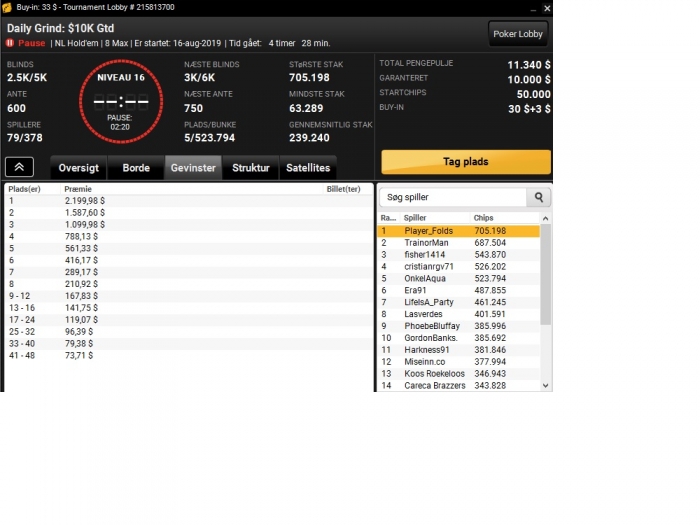700x525 pixels.
Task: Click the search magnifier icon
Action: point(539,197)
